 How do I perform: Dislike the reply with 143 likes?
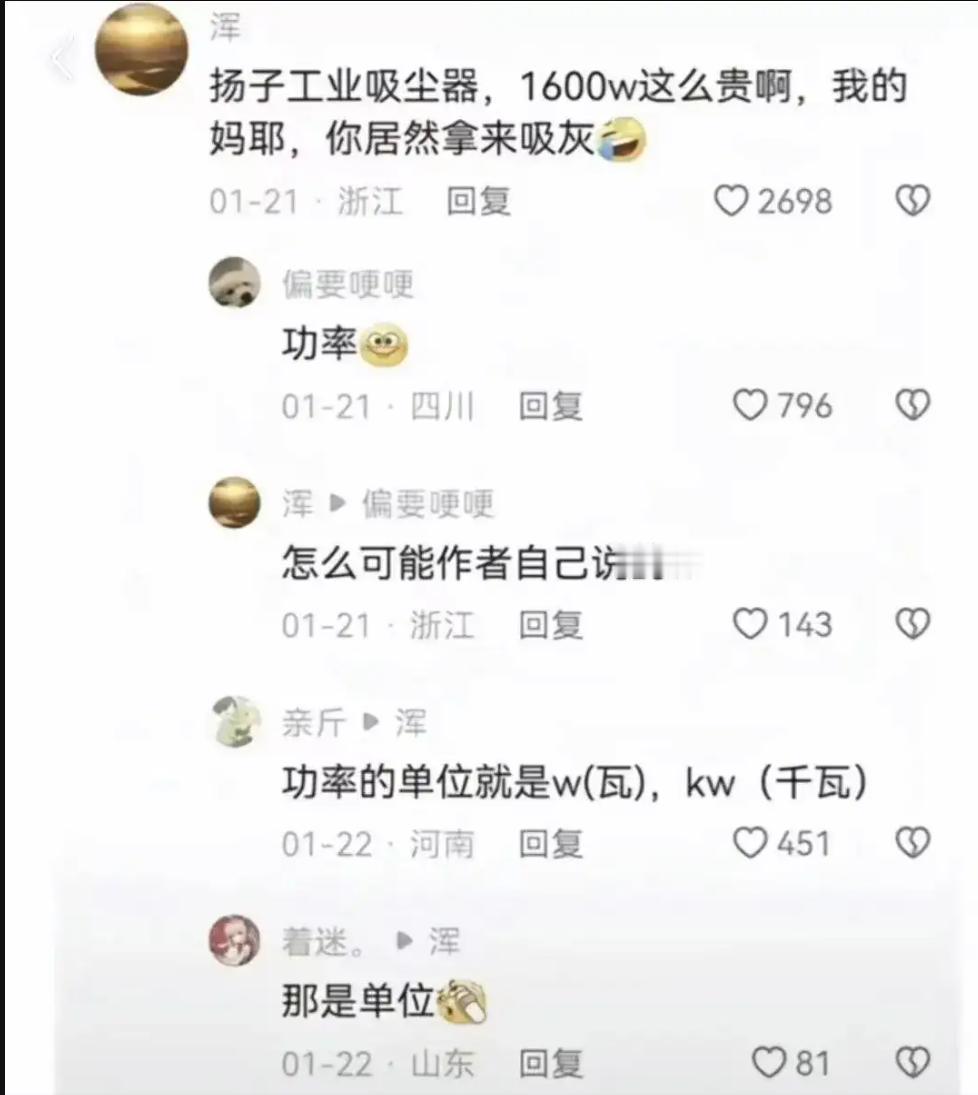pyautogui.click(x=913, y=624)
